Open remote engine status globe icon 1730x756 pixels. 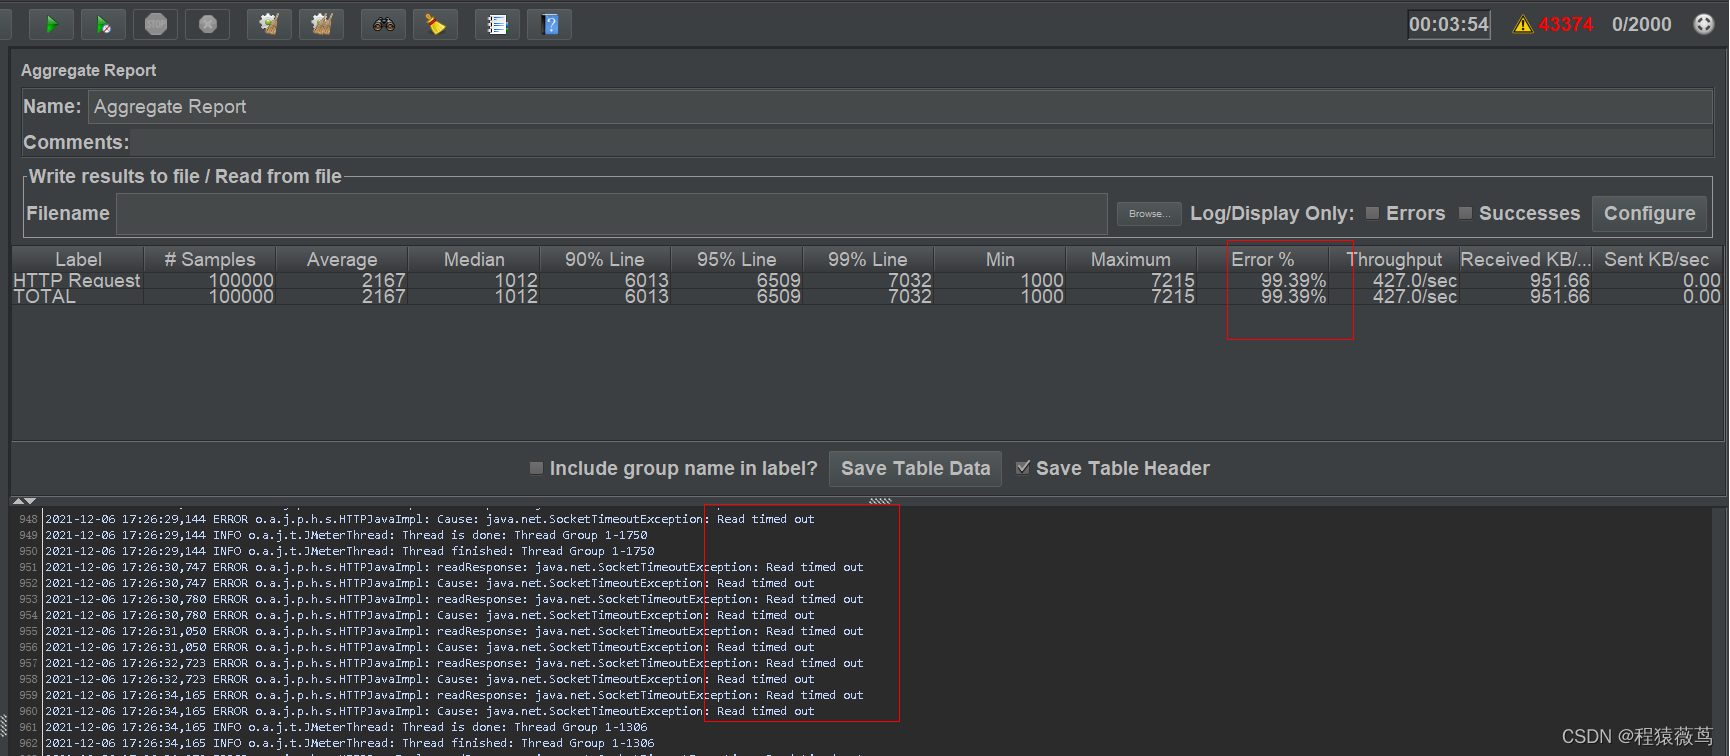[1704, 24]
